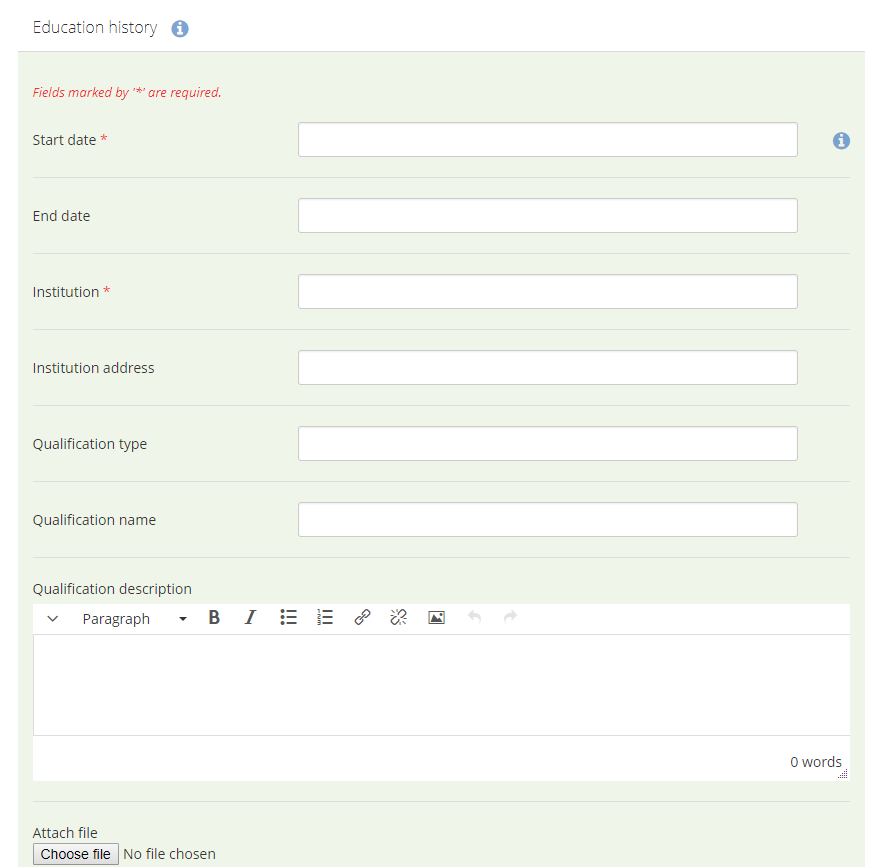Image resolution: width=889 pixels, height=867 pixels.
Task: Undo last edit in editor
Action: [x=474, y=618]
